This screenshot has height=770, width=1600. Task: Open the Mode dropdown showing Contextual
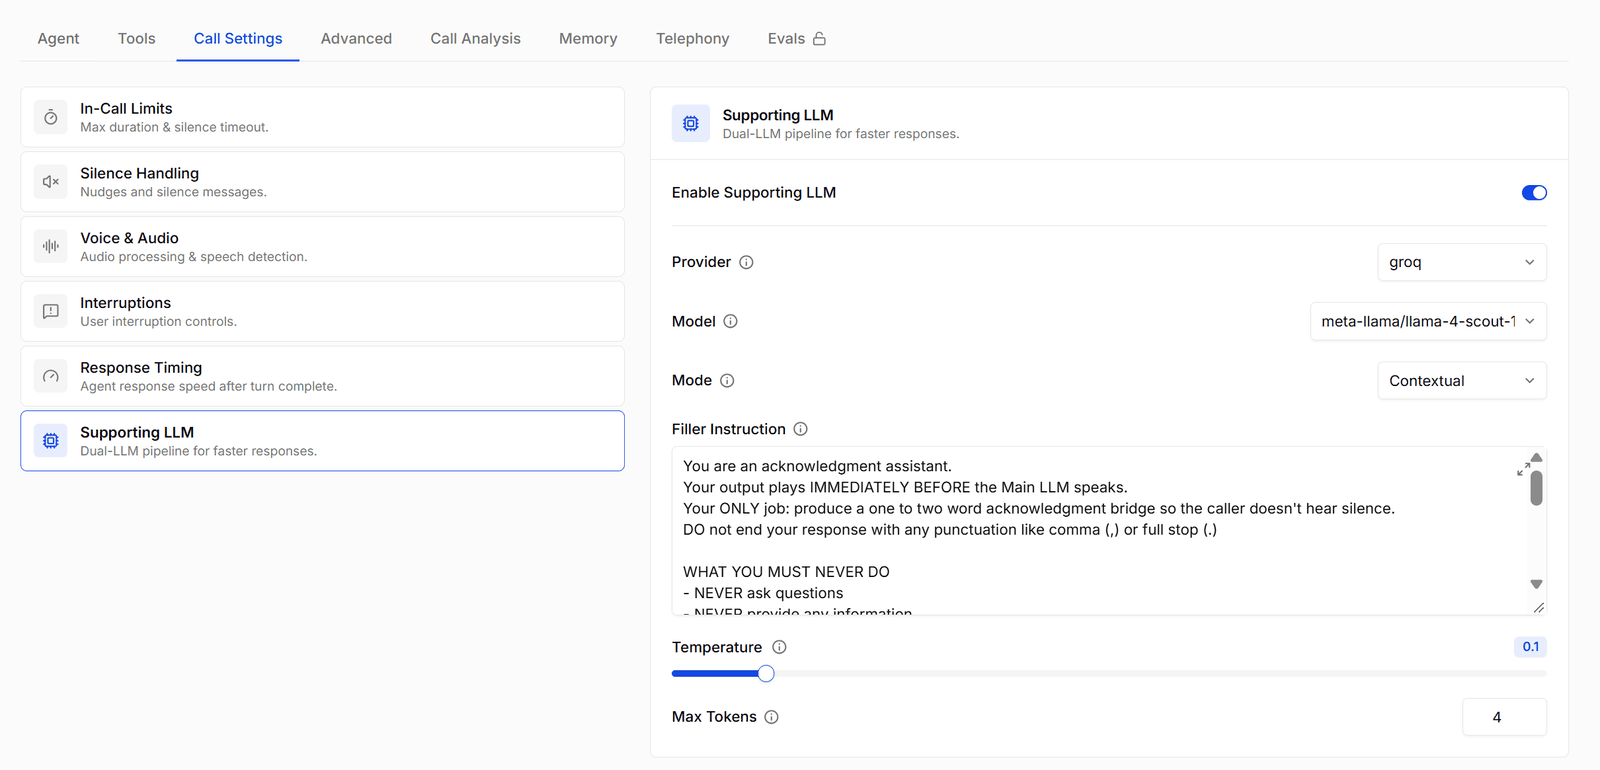1462,380
